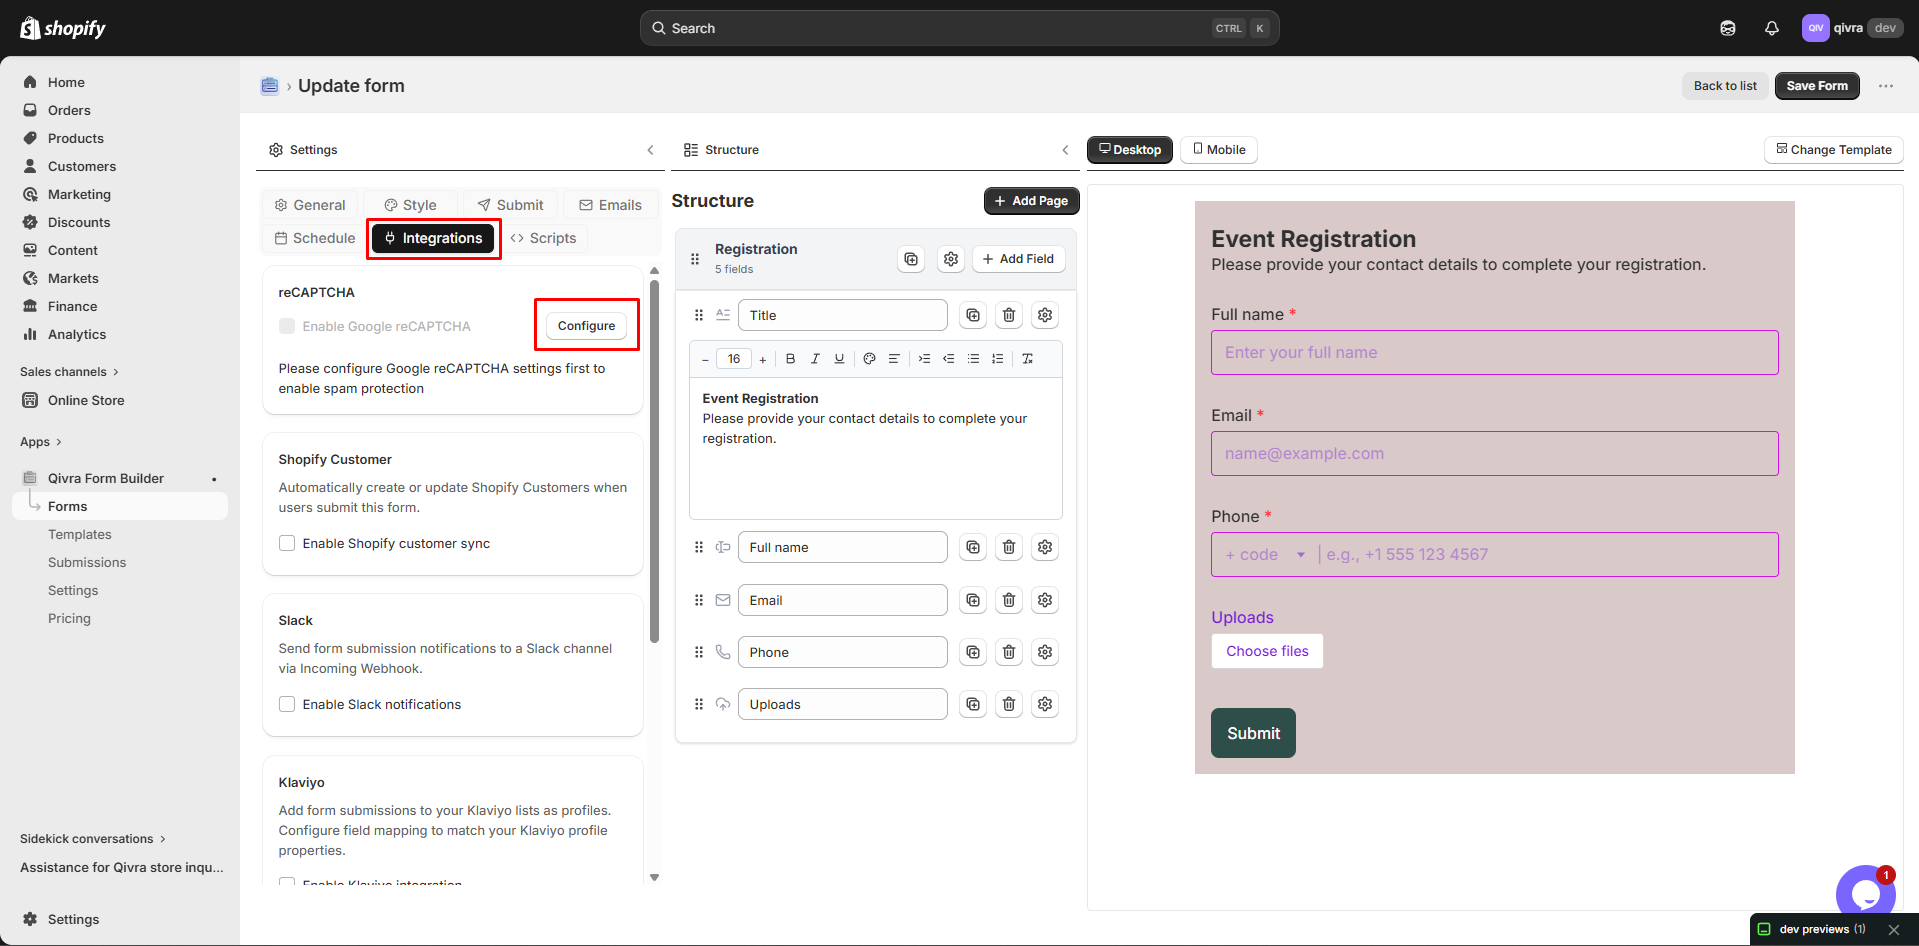The image size is (1919, 946).
Task: Delete the Full name field
Action: pos(1009,547)
